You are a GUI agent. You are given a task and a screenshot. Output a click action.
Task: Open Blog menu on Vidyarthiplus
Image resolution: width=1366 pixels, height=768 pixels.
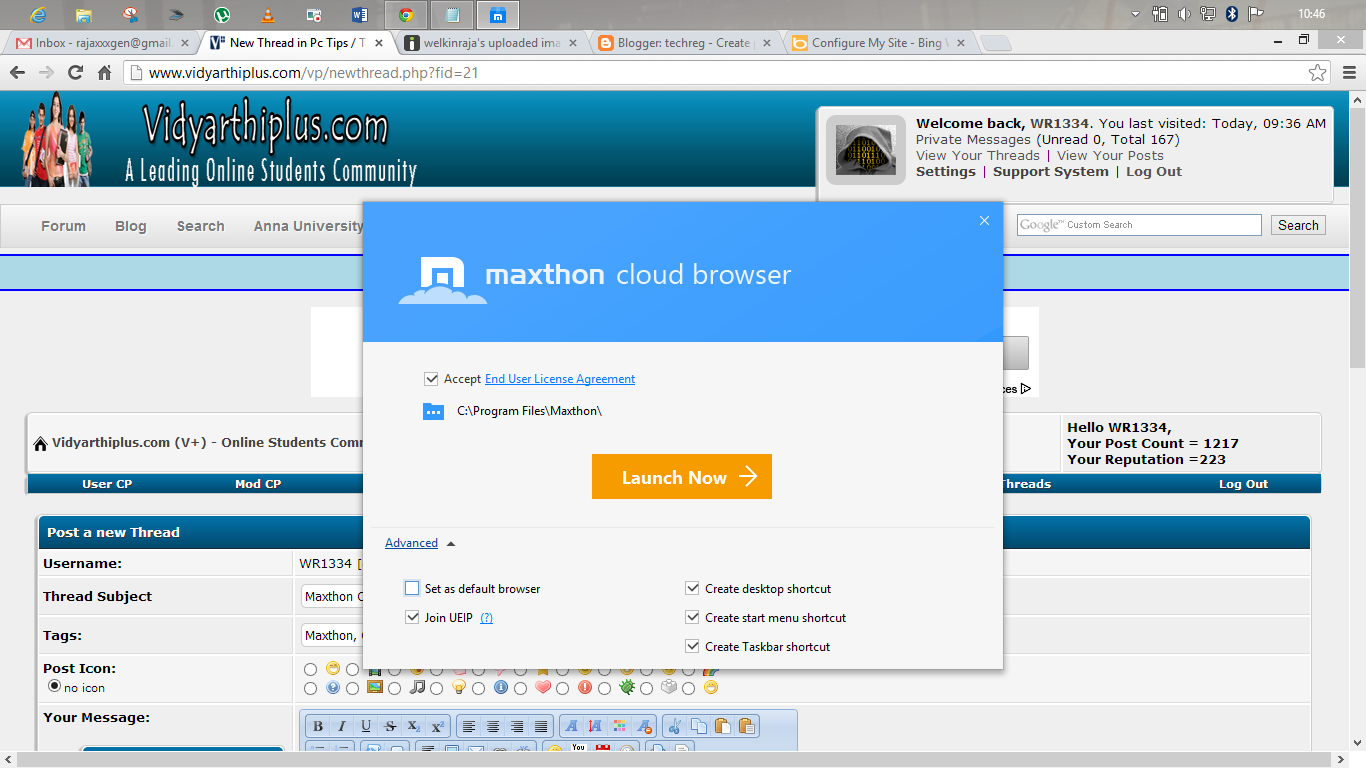[x=130, y=226]
